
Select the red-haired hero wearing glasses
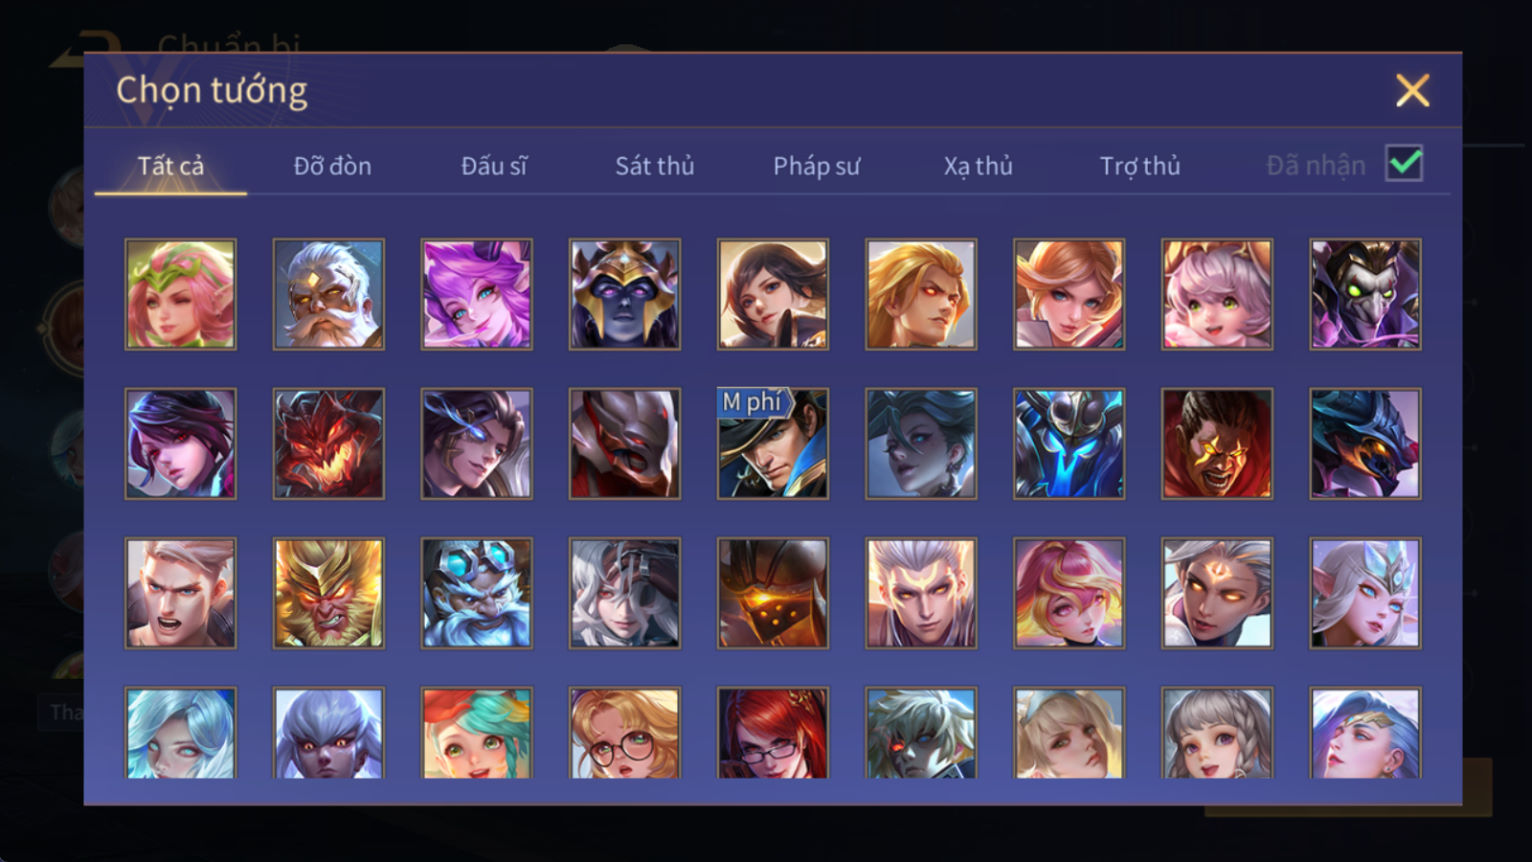pyautogui.click(x=772, y=733)
